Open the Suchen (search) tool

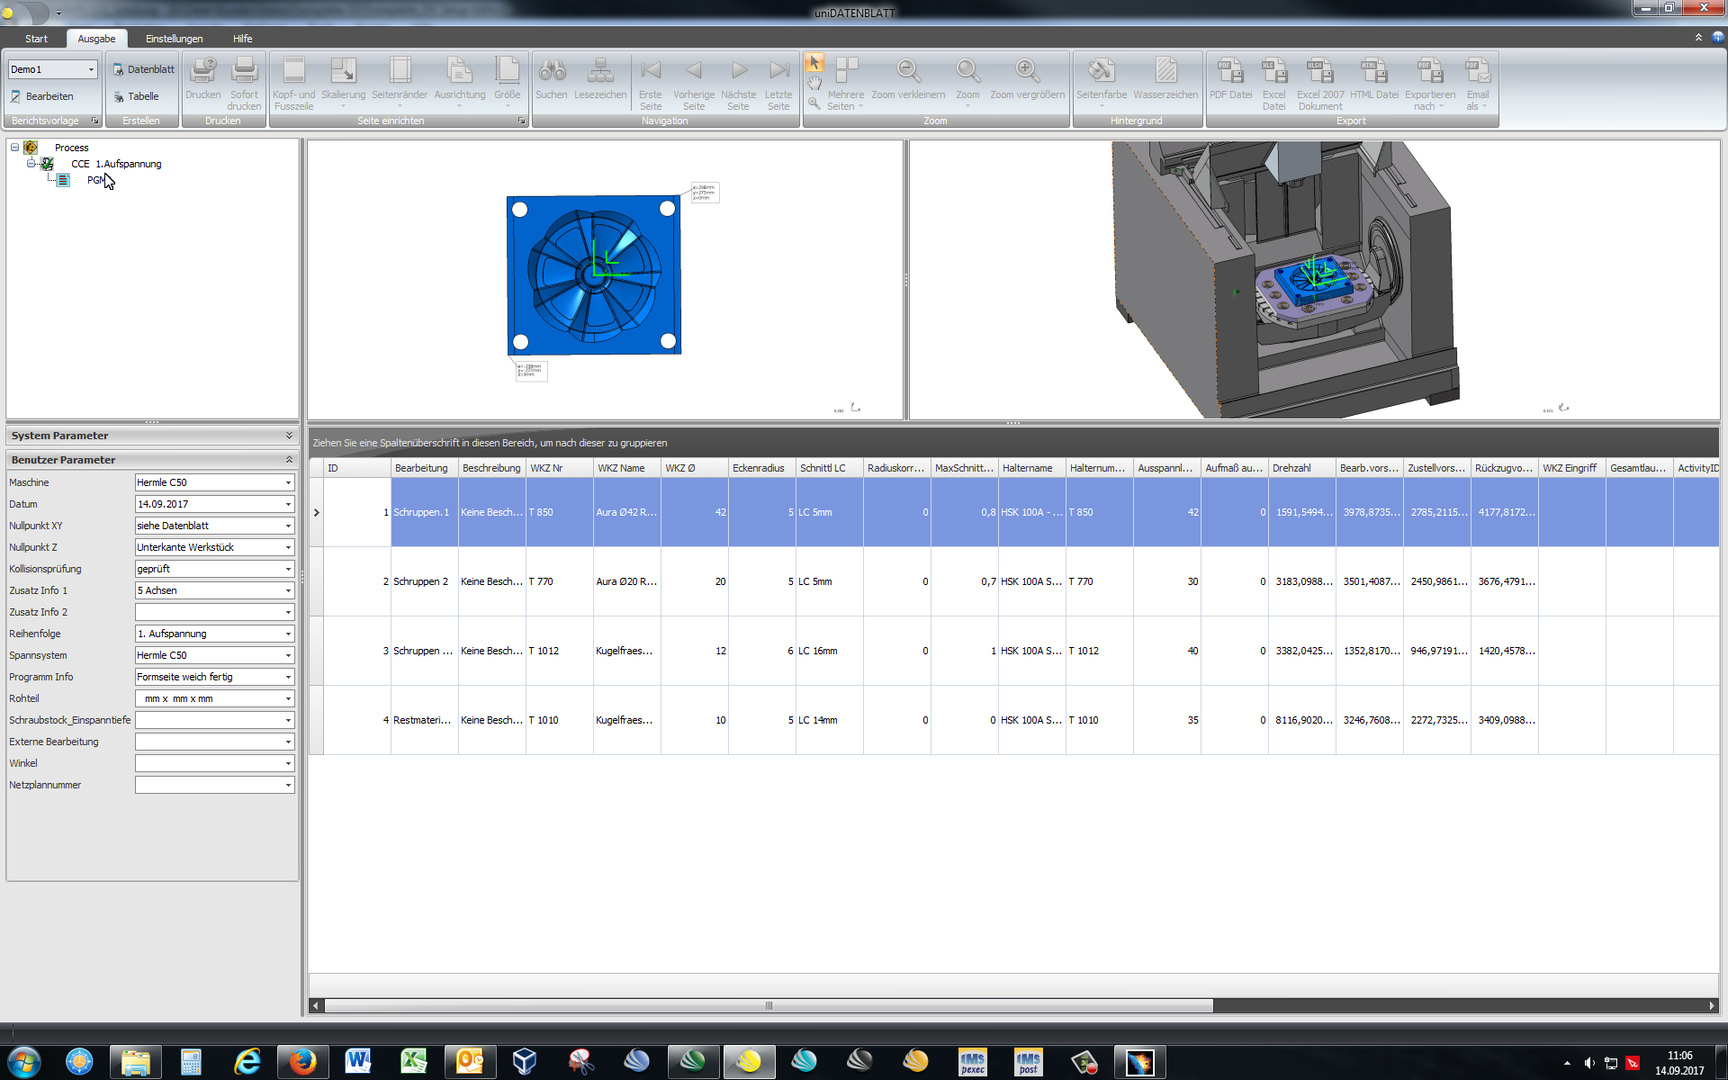[551, 80]
